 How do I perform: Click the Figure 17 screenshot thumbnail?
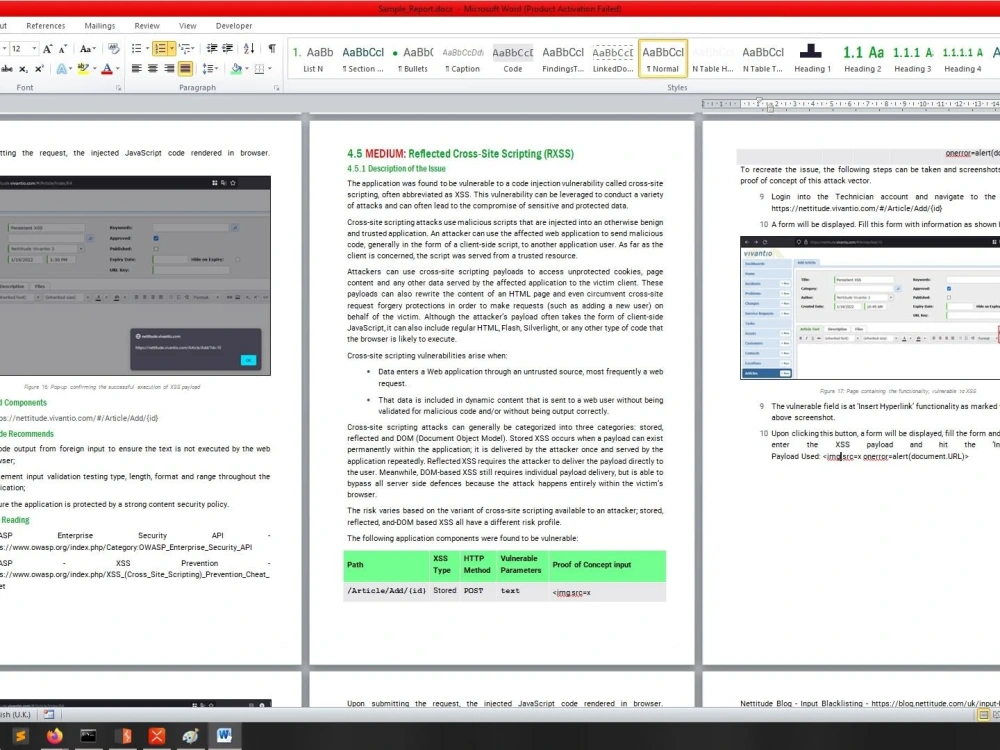[870, 308]
